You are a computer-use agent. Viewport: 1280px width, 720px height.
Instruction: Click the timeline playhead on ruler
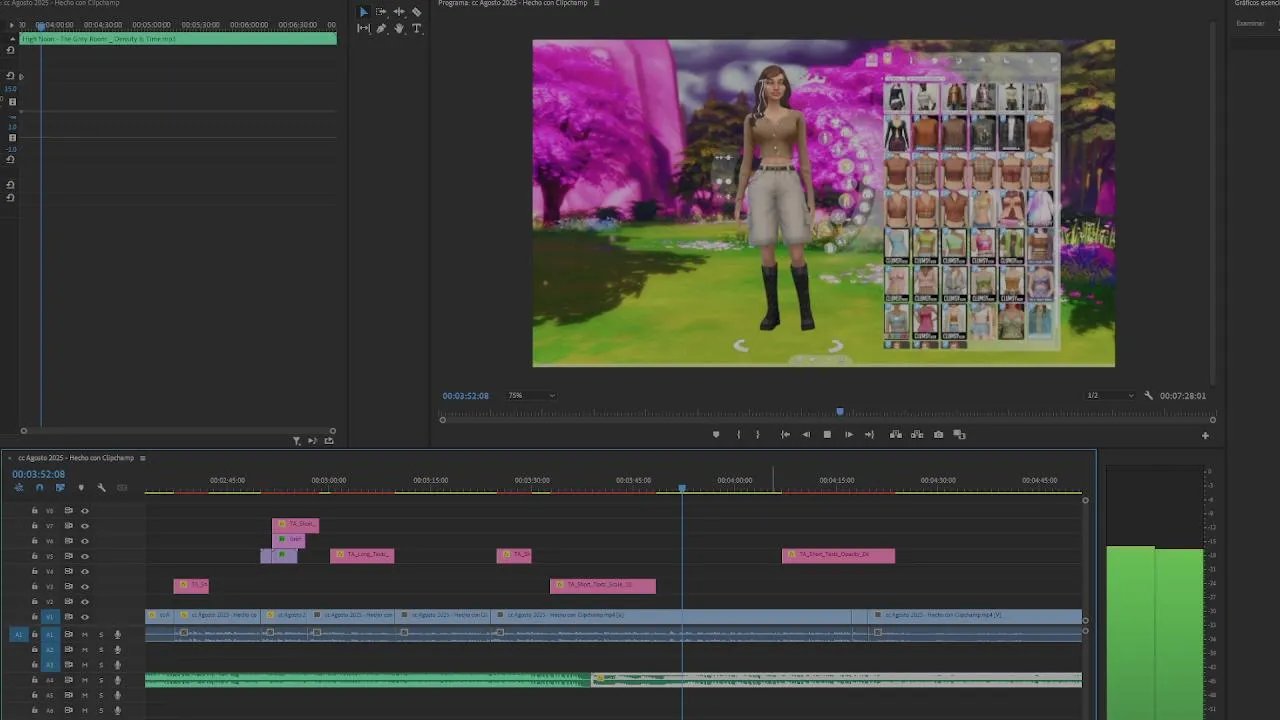point(682,488)
